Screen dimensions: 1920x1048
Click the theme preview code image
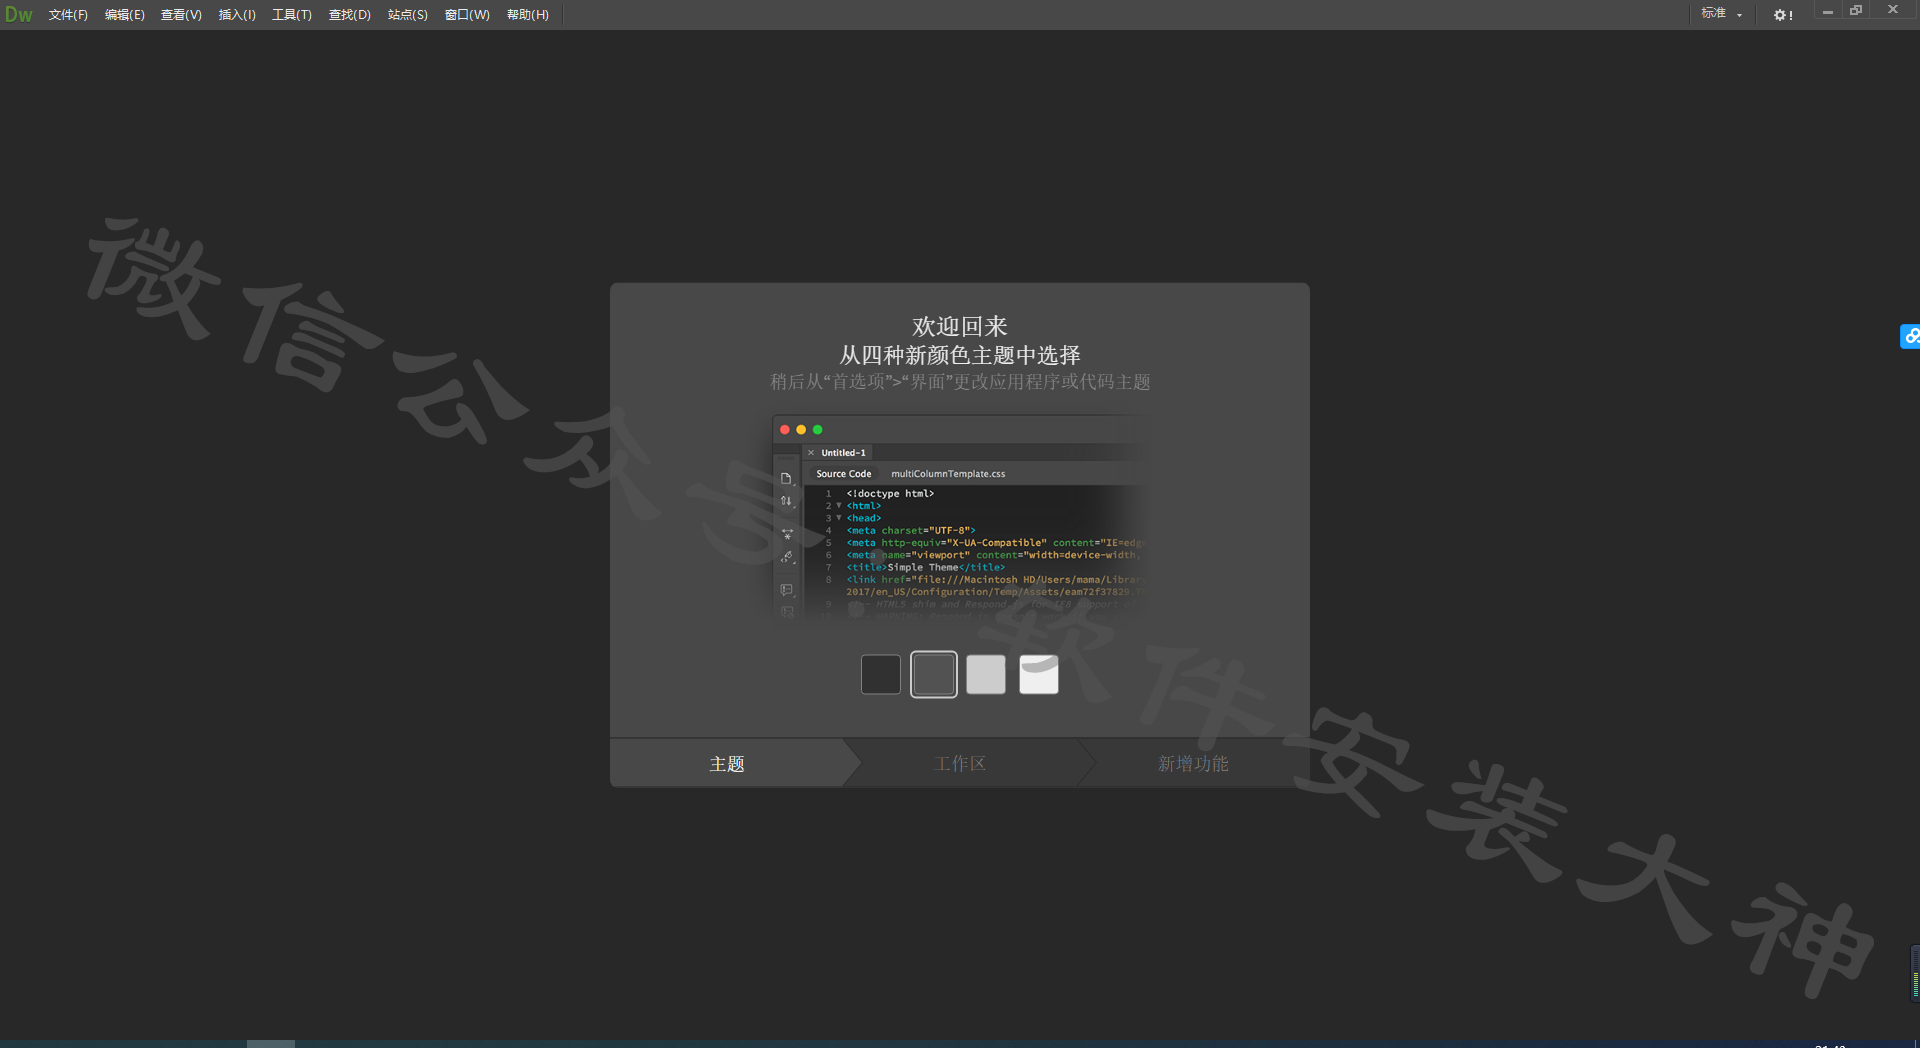[x=960, y=518]
